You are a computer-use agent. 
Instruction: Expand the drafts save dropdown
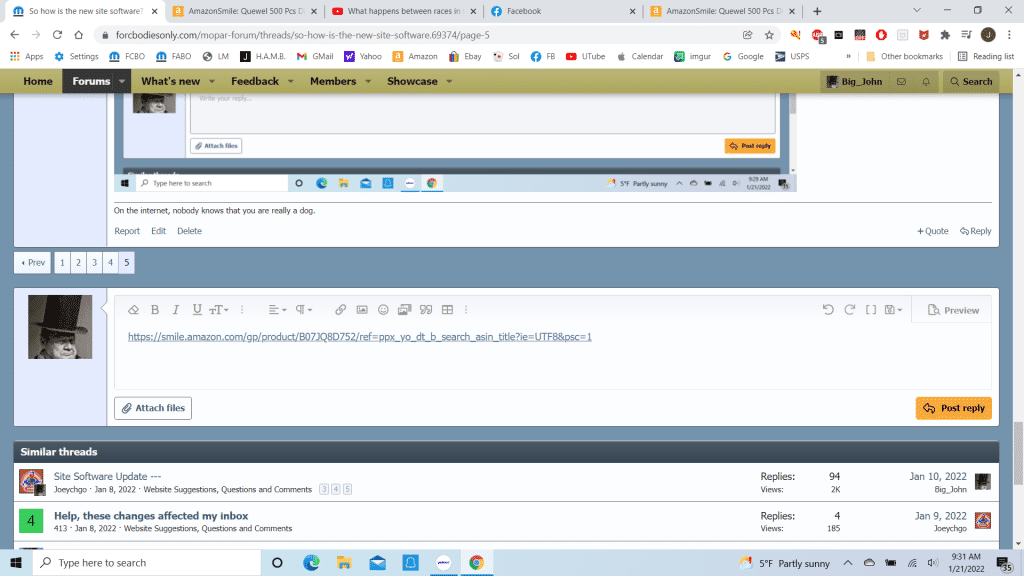point(893,310)
